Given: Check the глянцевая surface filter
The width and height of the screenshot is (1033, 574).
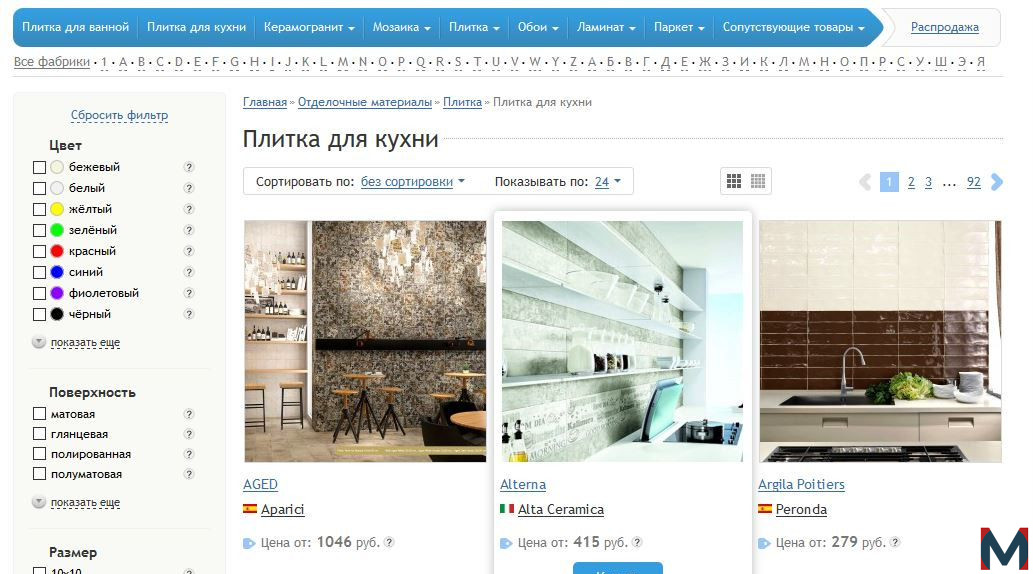Looking at the screenshot, I should click(40, 434).
